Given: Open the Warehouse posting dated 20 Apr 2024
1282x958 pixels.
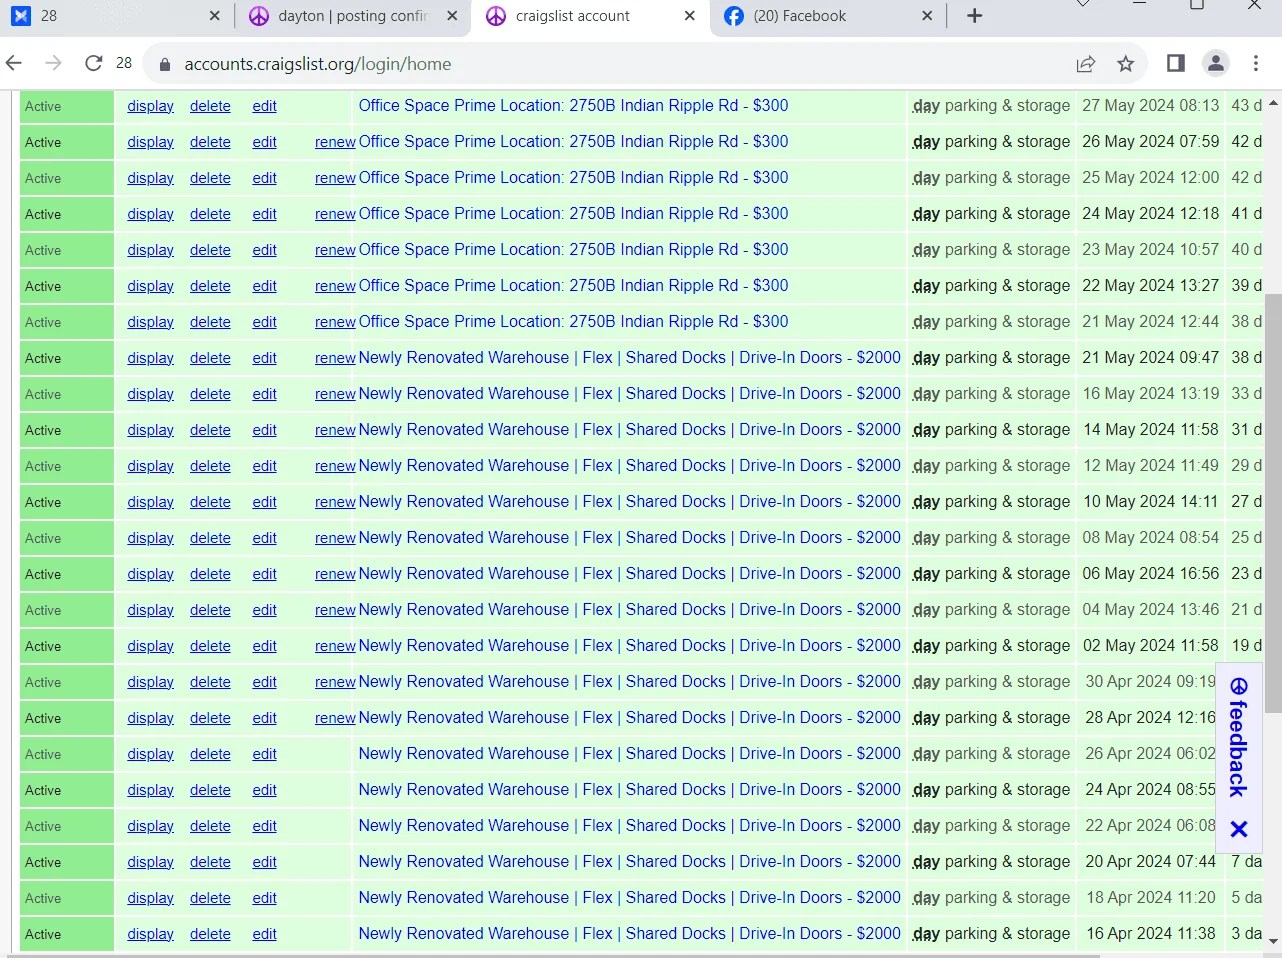Looking at the screenshot, I should (x=630, y=862).
